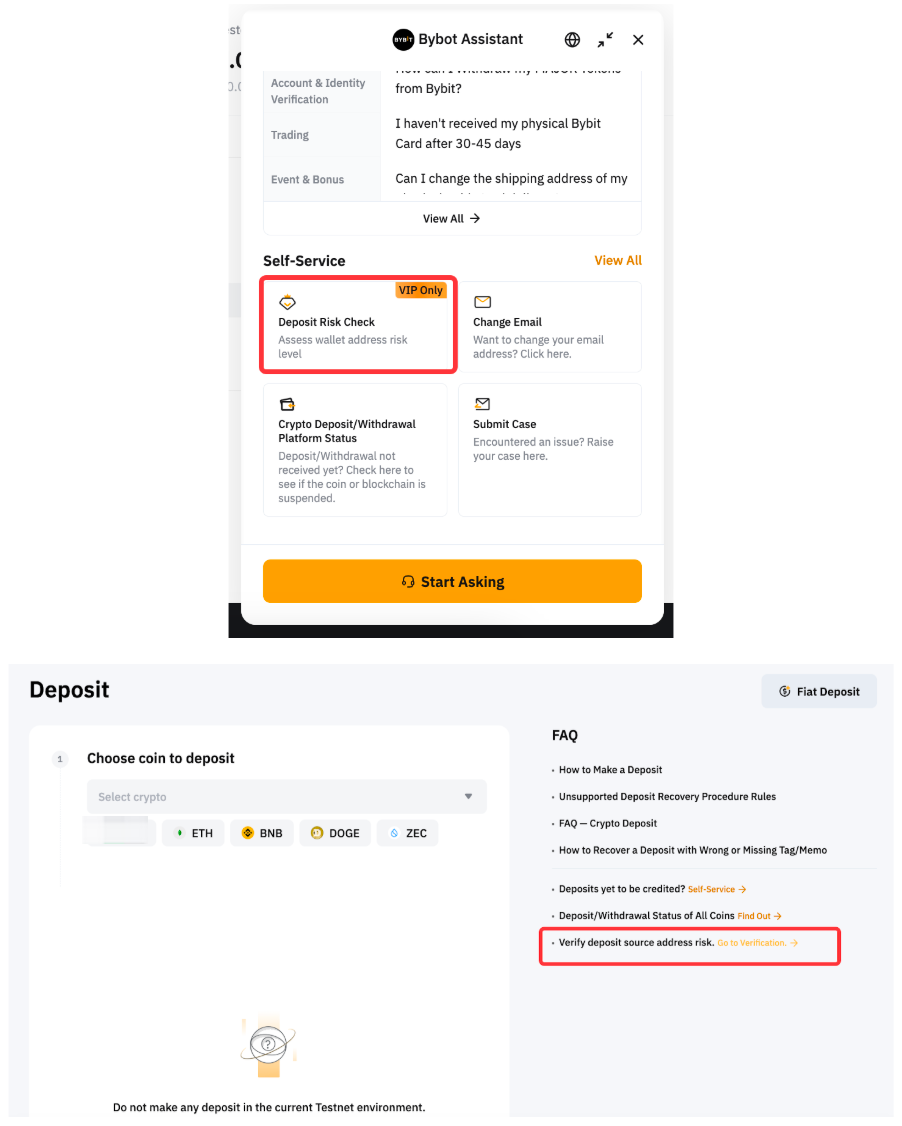
Task: Open the Event & Bonus category
Action: (307, 180)
